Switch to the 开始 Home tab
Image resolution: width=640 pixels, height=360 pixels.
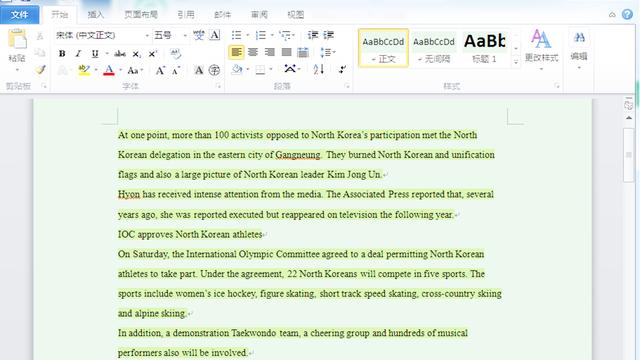(60, 15)
